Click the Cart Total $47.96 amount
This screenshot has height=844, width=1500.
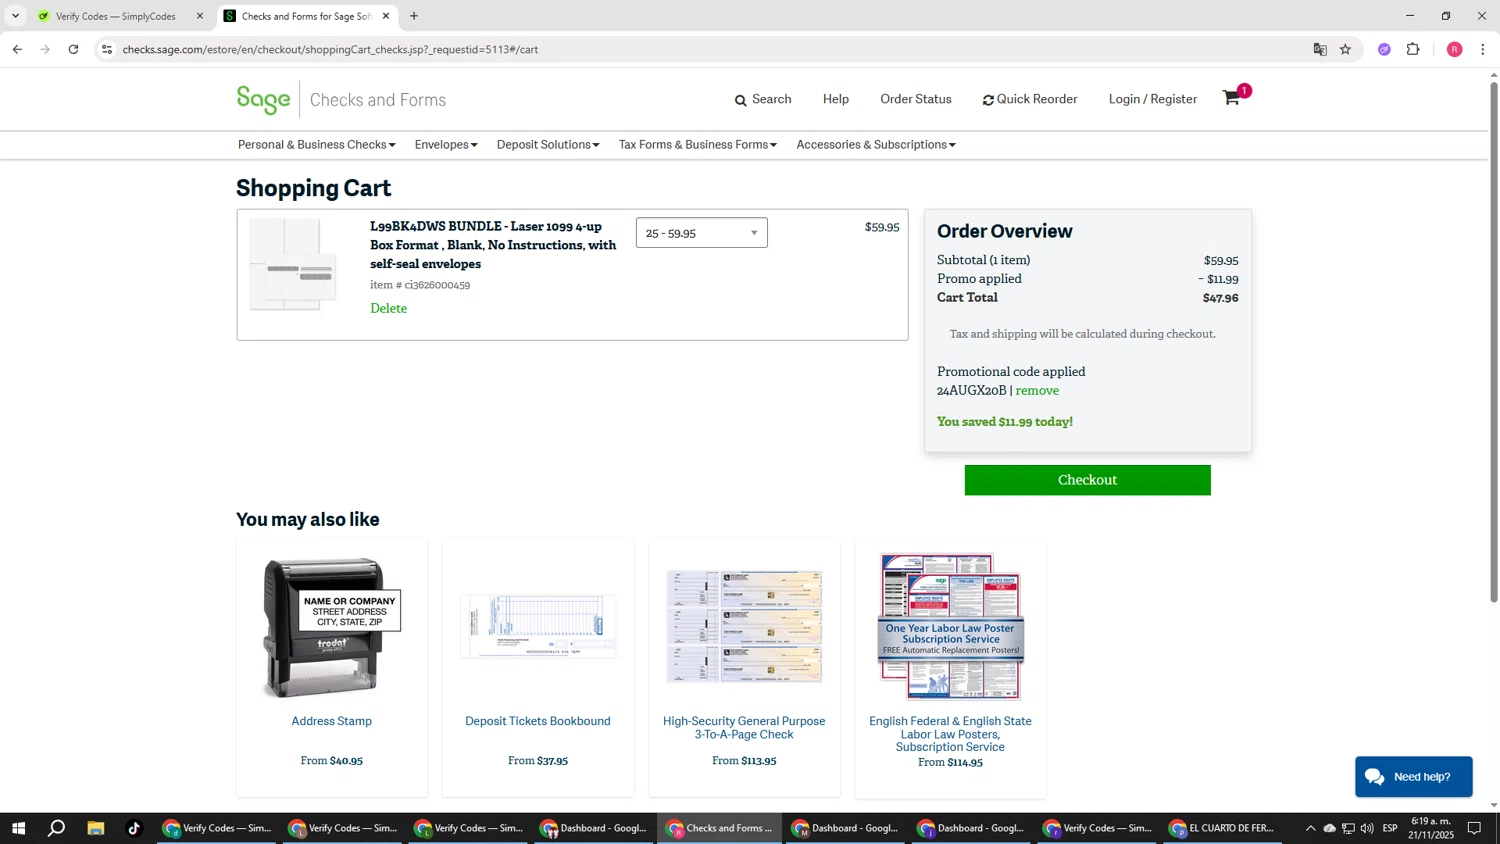pos(1220,298)
